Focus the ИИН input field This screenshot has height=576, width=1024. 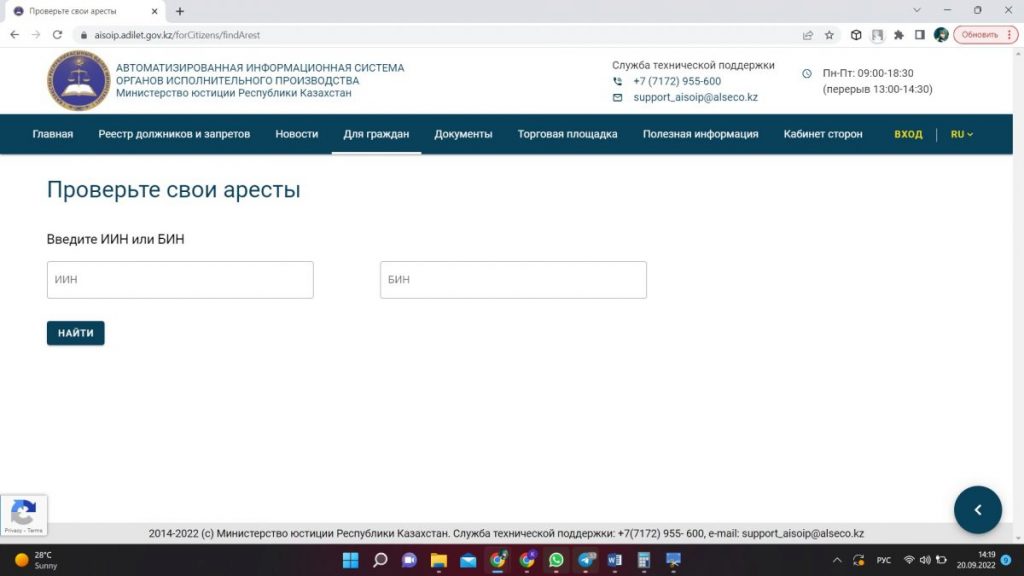180,280
